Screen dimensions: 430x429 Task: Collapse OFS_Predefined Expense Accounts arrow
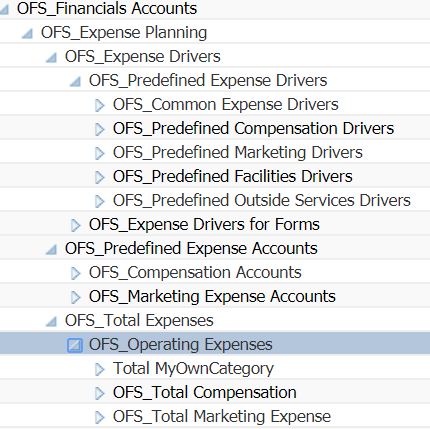[x=51, y=249]
